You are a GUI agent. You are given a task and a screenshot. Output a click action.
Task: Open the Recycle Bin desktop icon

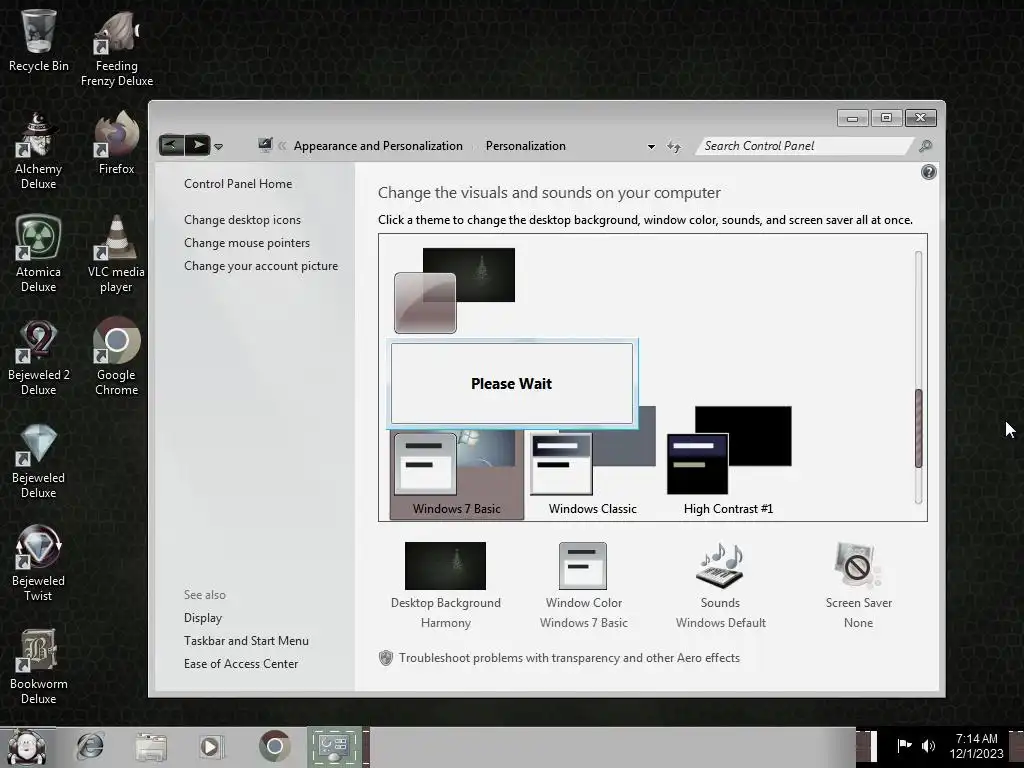pyautogui.click(x=39, y=40)
